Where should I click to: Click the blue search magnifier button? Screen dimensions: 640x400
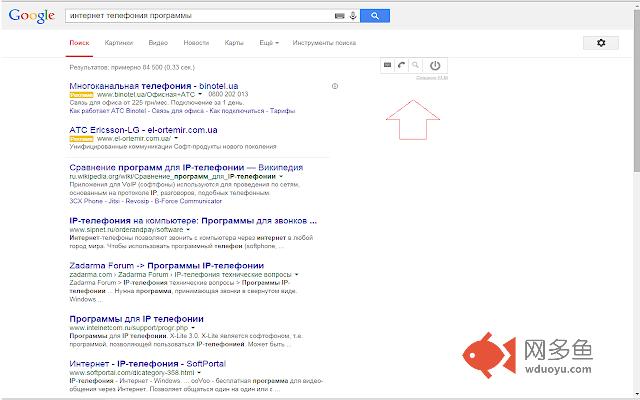click(x=375, y=16)
